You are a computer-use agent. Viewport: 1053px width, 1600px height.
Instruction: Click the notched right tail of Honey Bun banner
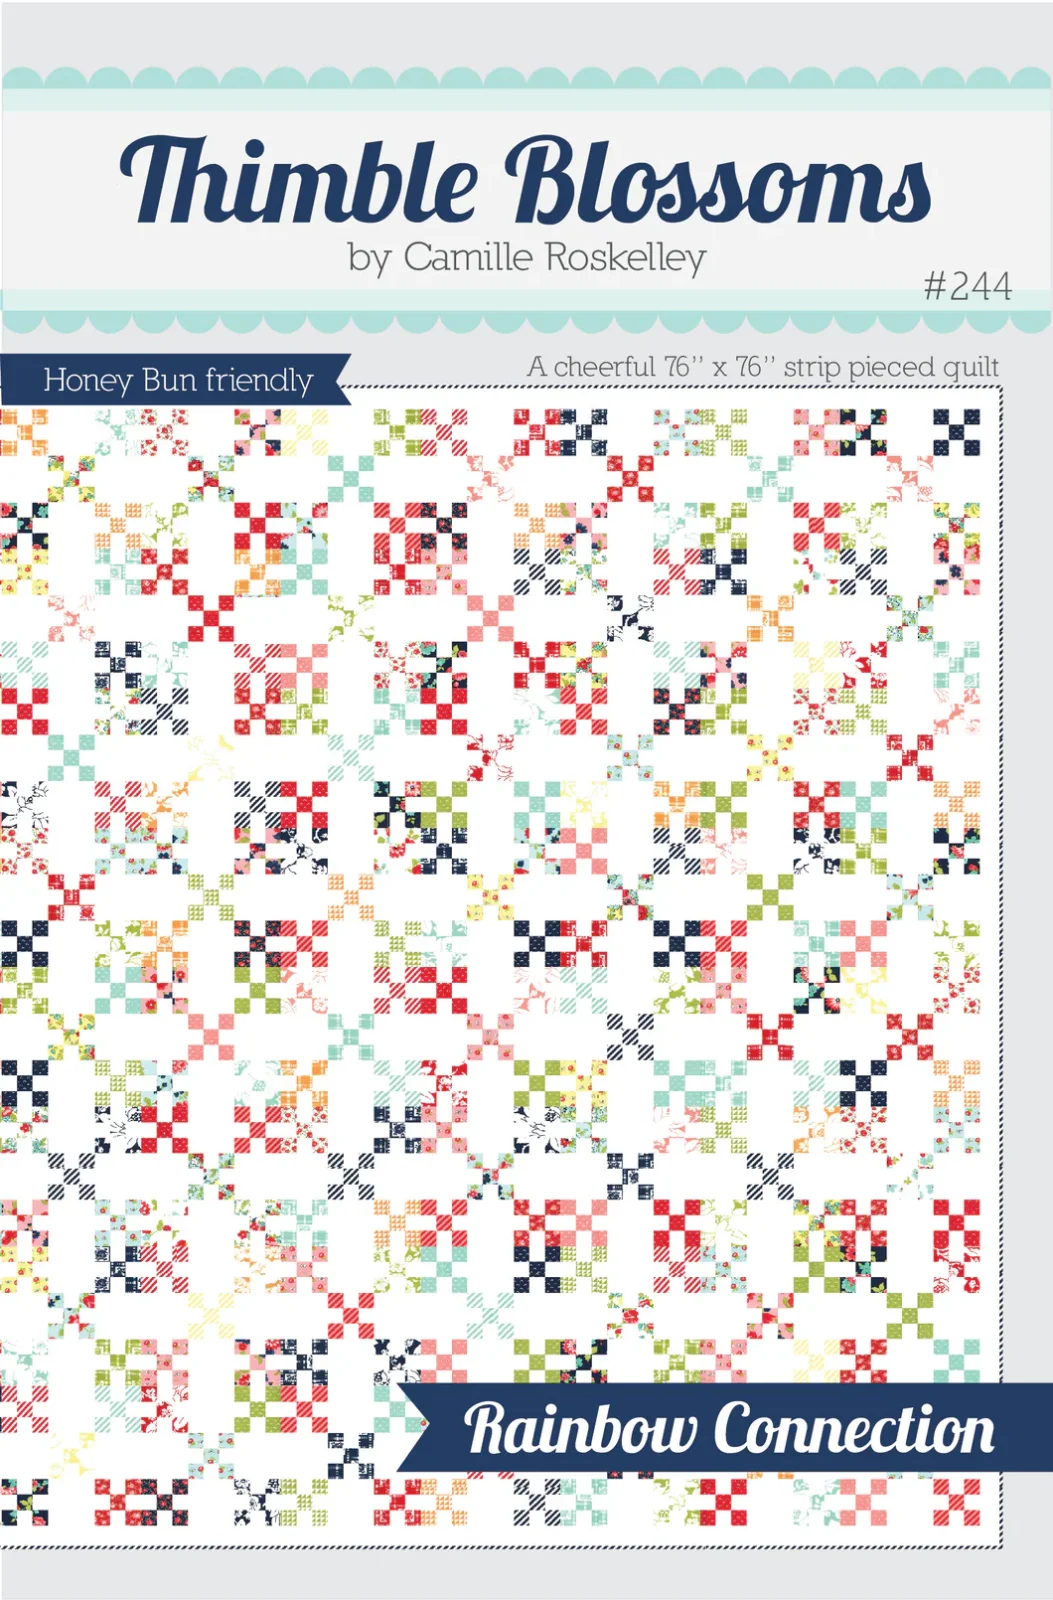click(338, 380)
